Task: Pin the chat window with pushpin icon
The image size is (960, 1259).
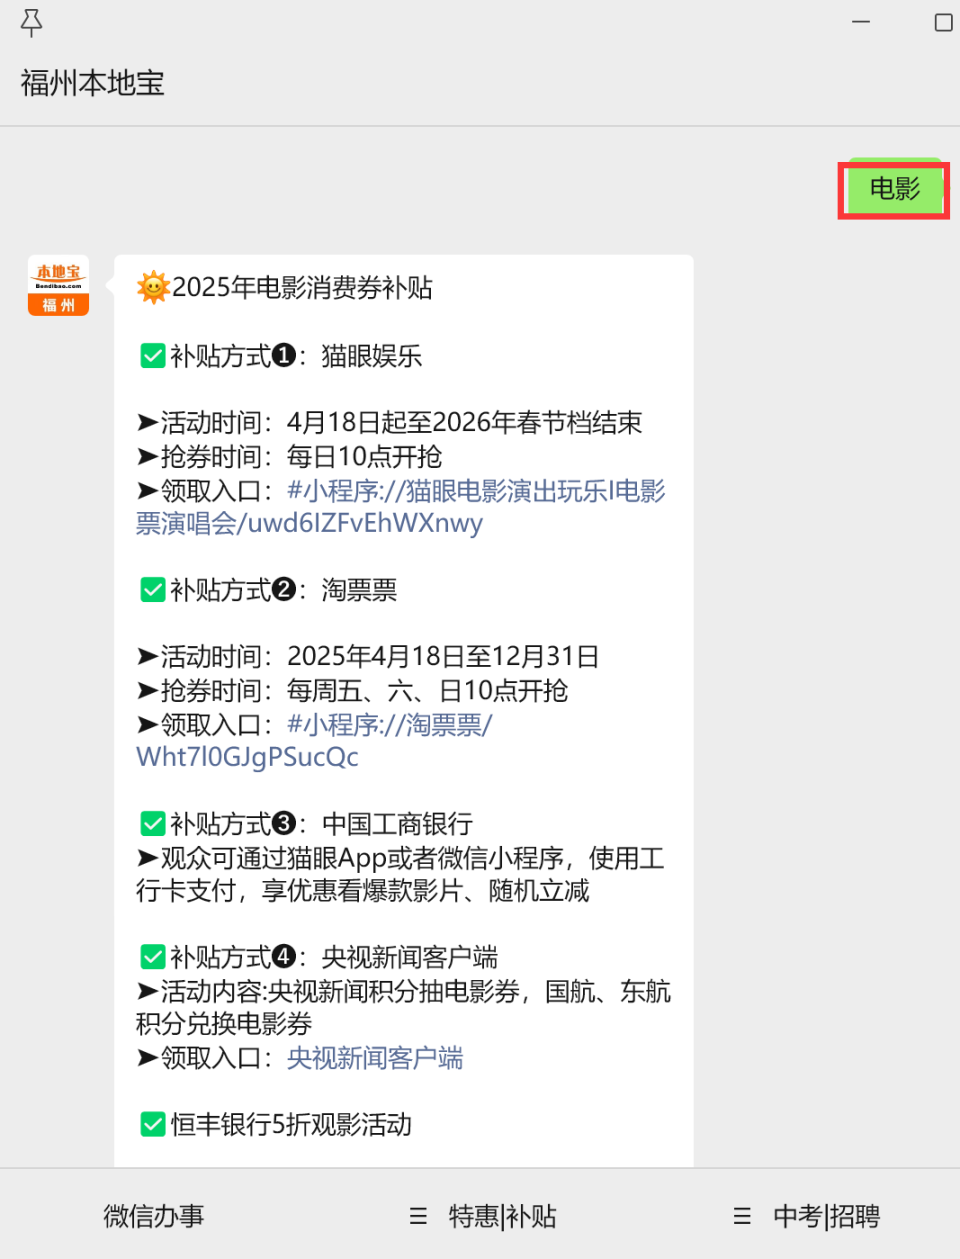Action: [31, 23]
